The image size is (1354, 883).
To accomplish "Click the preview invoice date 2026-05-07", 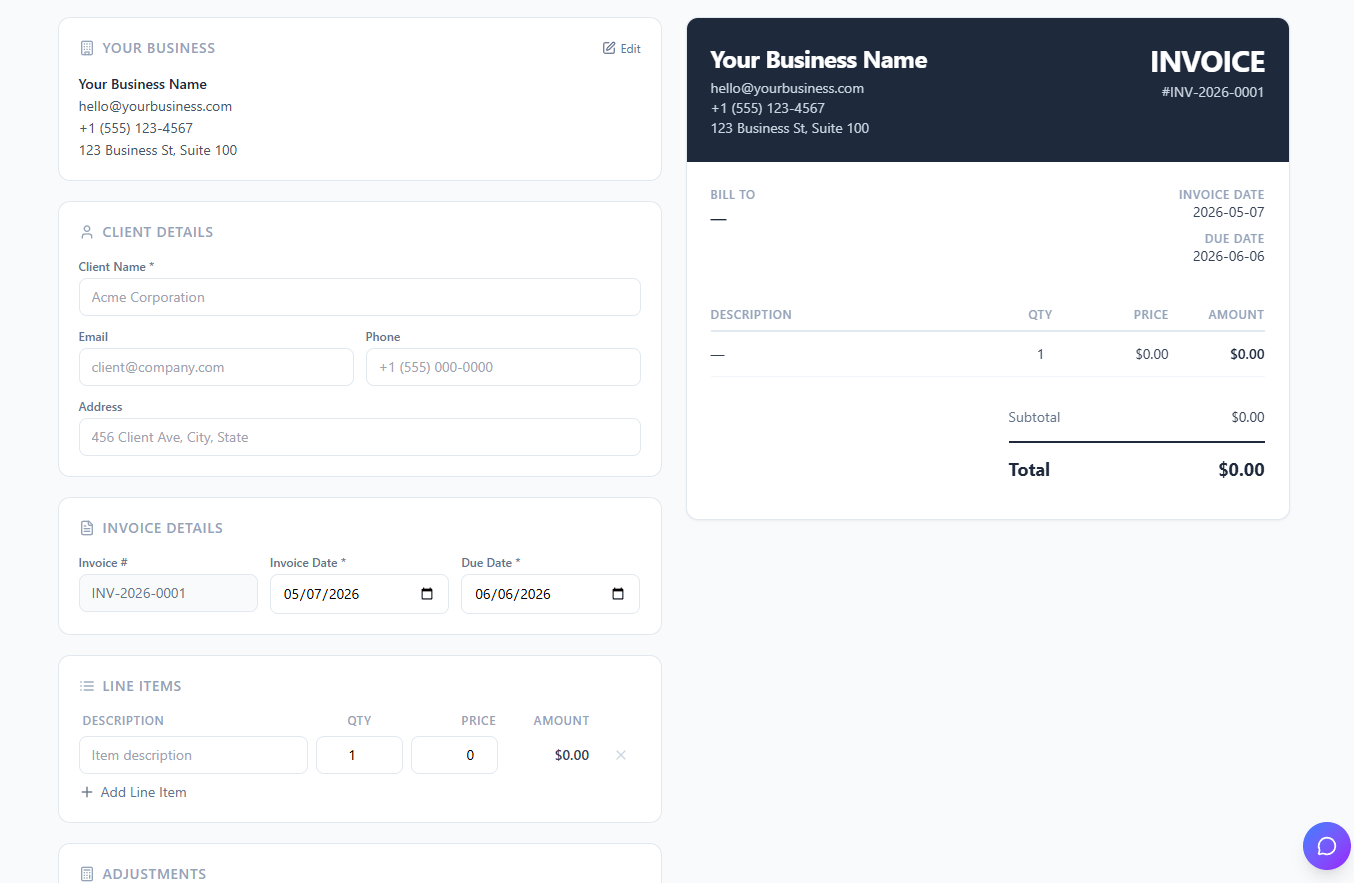I will pyautogui.click(x=1229, y=212).
